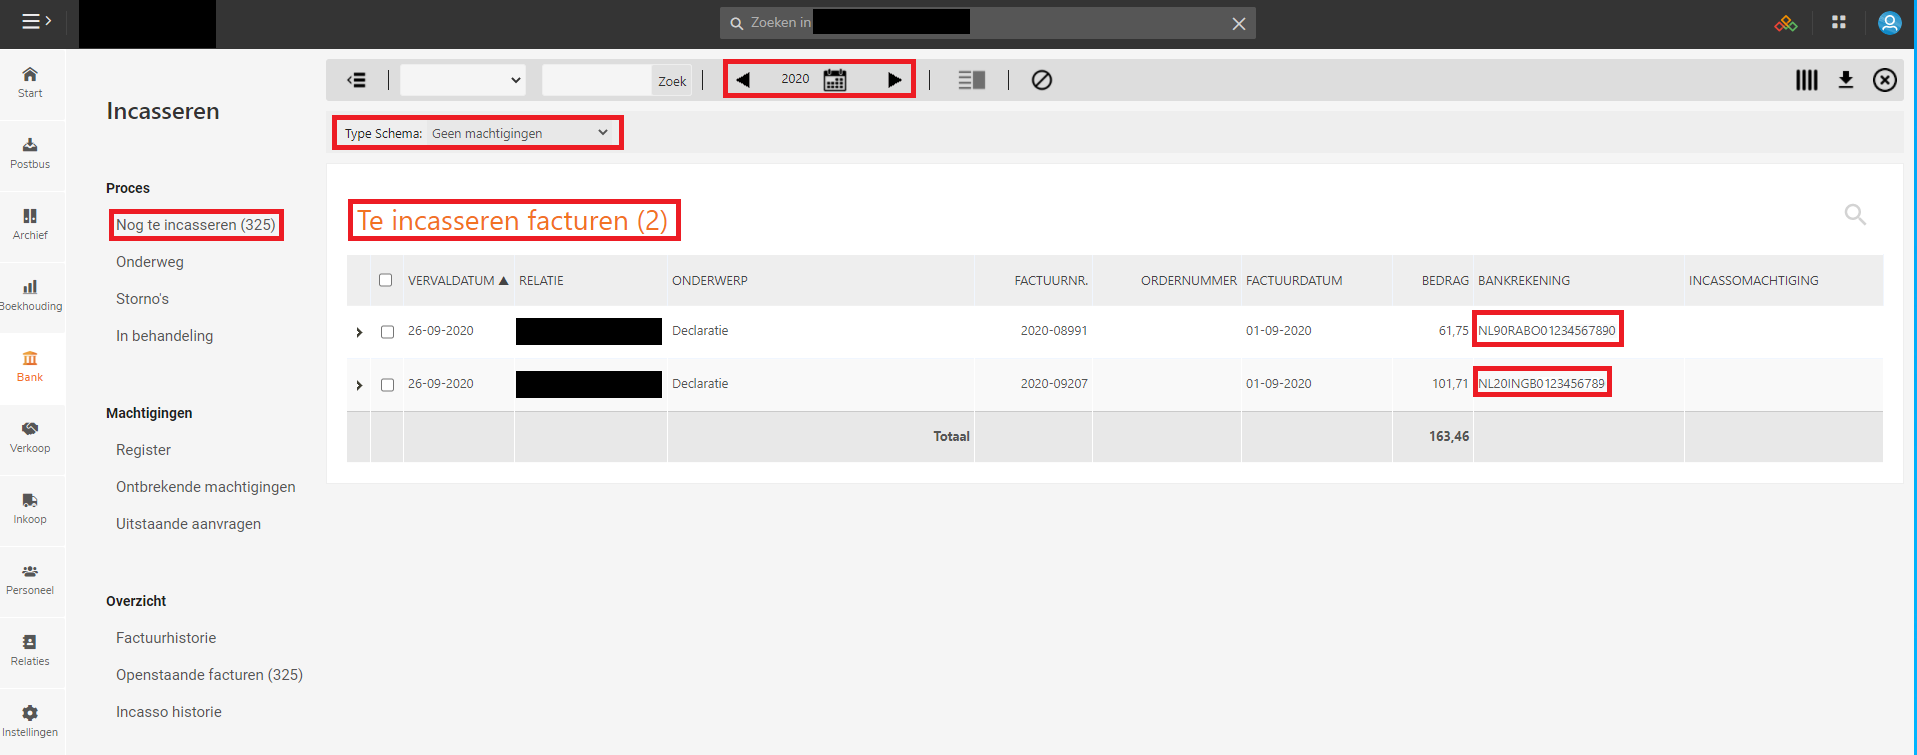Screen dimensions: 1917x755
Task: Open the Ontbrekende machtigingen link
Action: coord(205,487)
